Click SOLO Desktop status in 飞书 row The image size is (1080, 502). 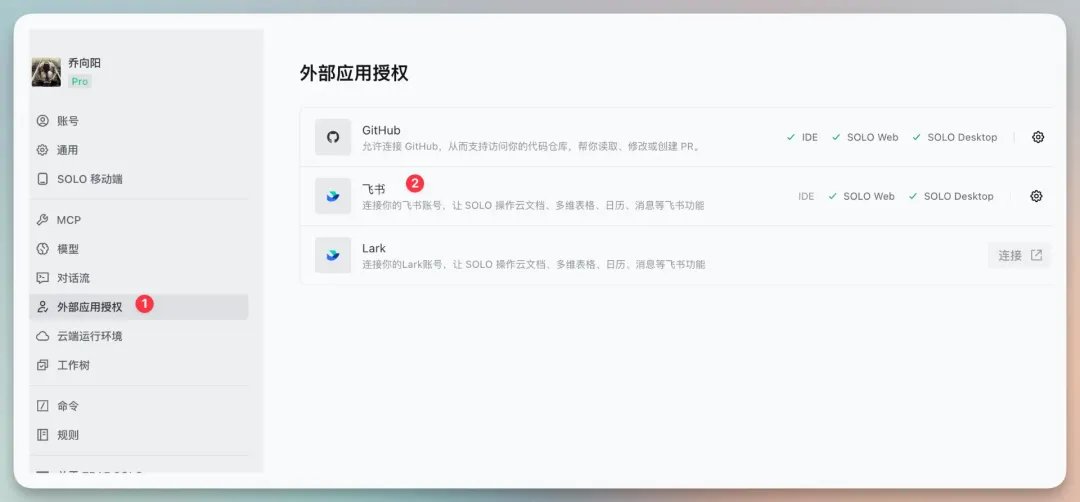coord(951,196)
